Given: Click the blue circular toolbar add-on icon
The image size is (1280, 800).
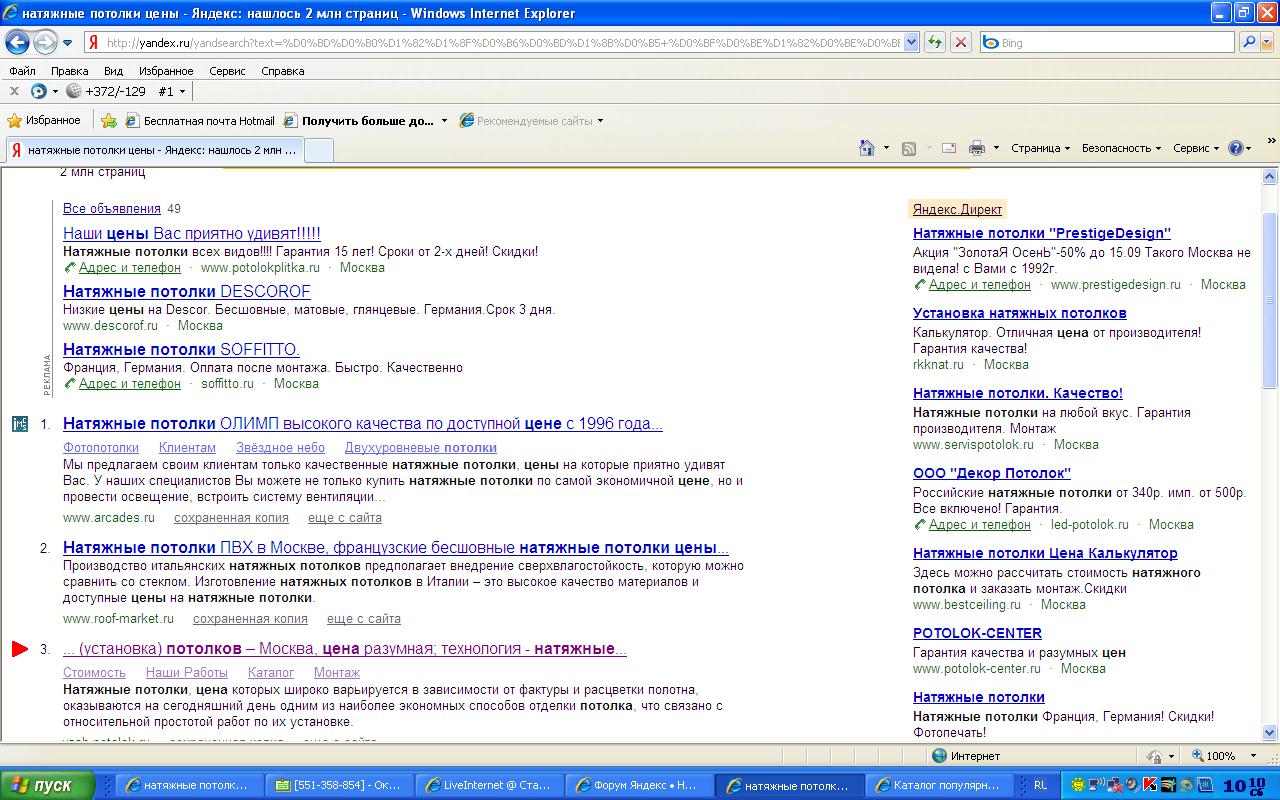Looking at the screenshot, I should 39,91.
